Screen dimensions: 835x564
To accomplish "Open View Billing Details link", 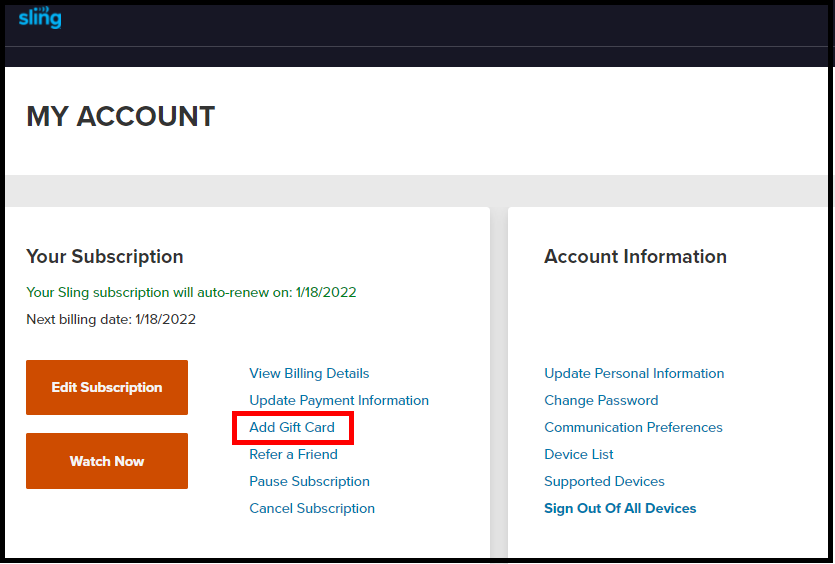I will pyautogui.click(x=309, y=373).
